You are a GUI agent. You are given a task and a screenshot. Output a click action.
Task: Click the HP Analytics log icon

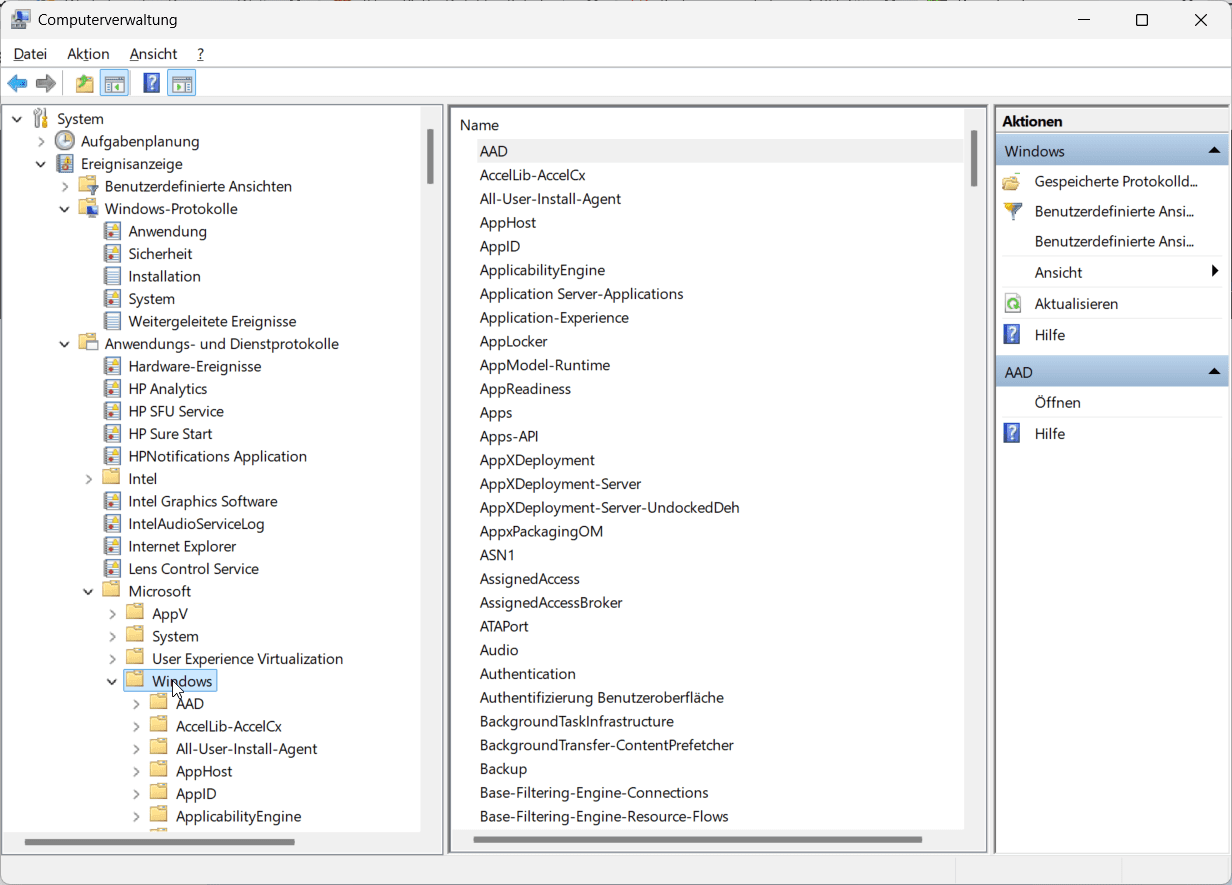pos(112,388)
